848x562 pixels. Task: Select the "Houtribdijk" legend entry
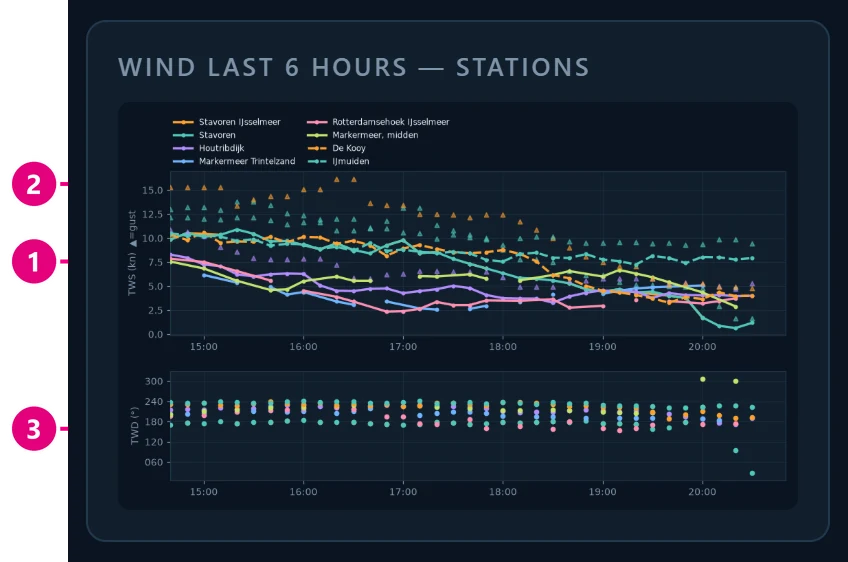click(x=222, y=148)
